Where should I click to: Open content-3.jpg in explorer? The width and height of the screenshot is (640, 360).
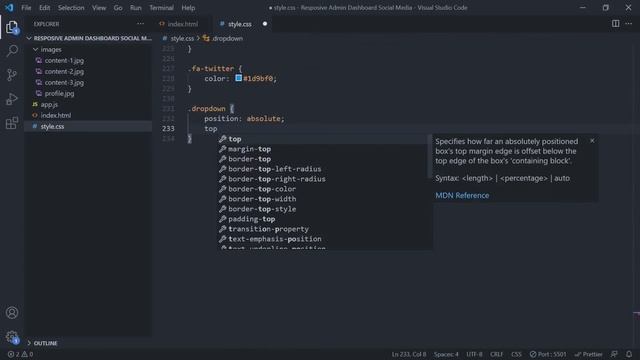[x=64, y=82]
